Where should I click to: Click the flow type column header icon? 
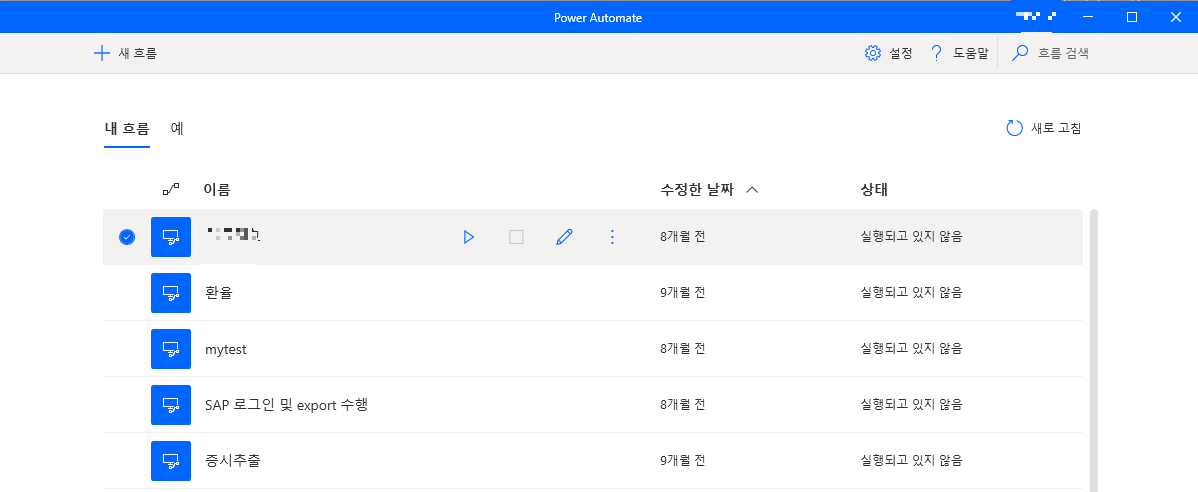(x=171, y=189)
